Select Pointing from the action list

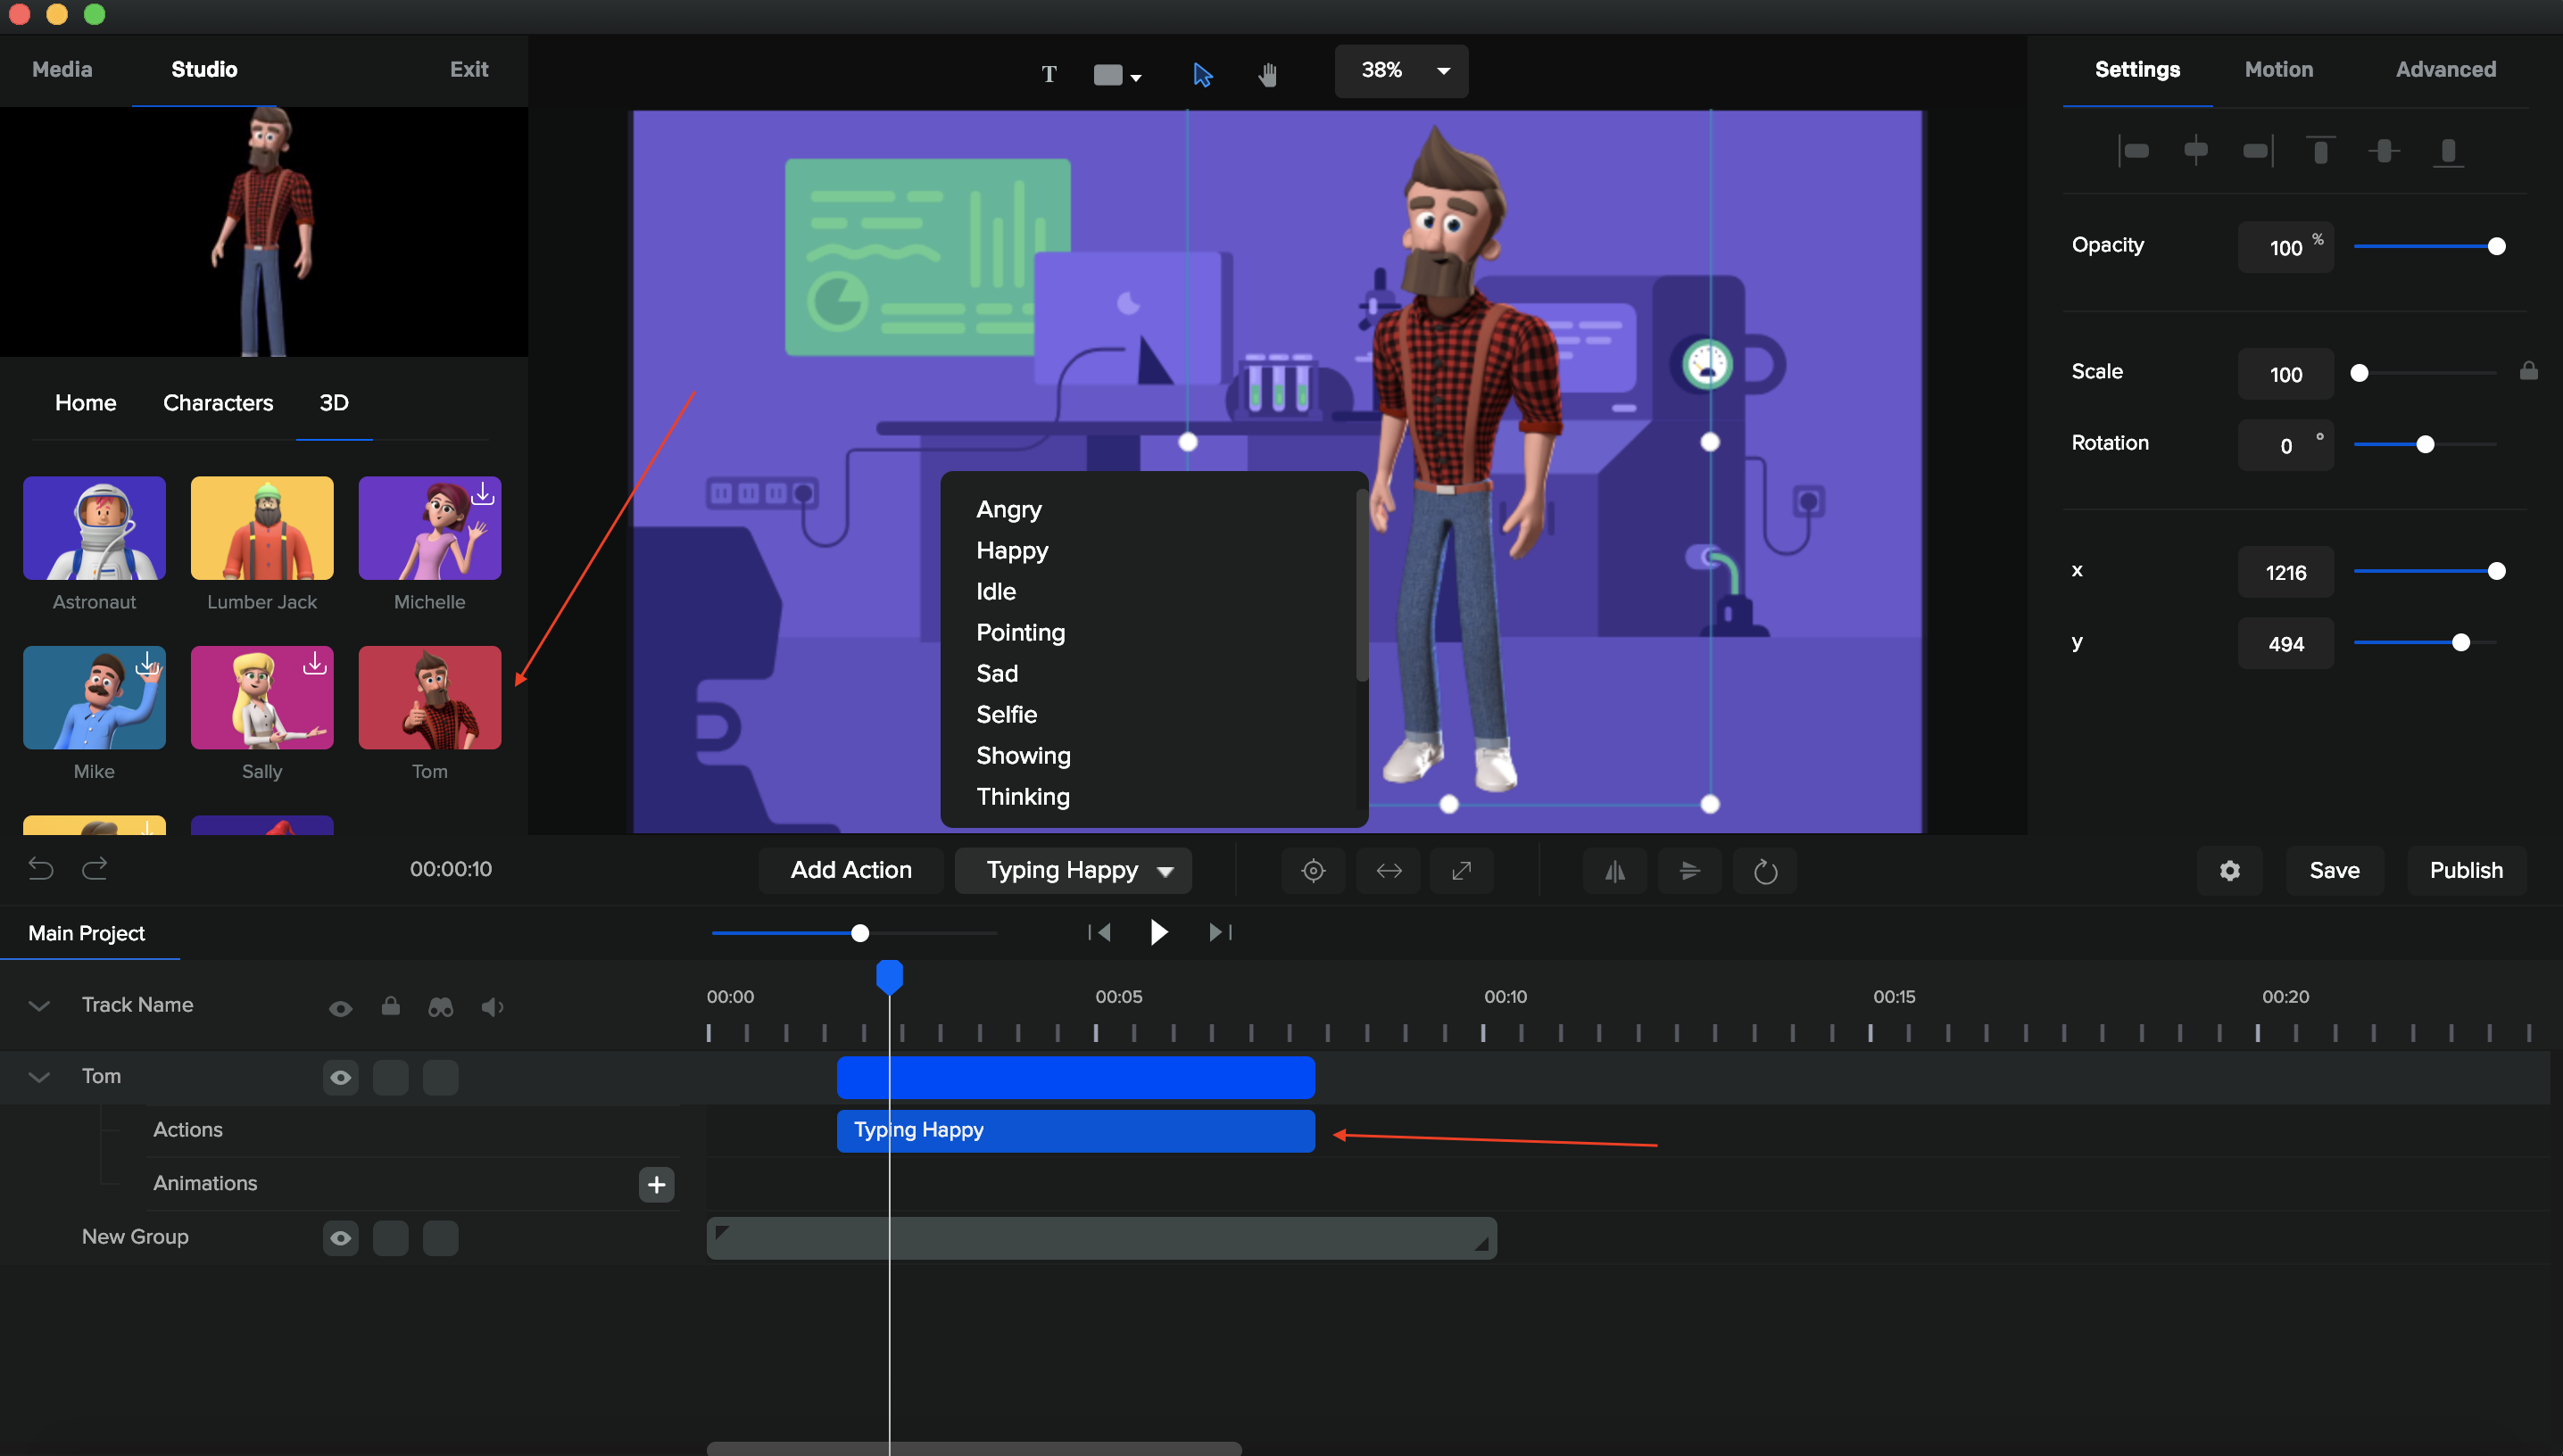point(1020,632)
